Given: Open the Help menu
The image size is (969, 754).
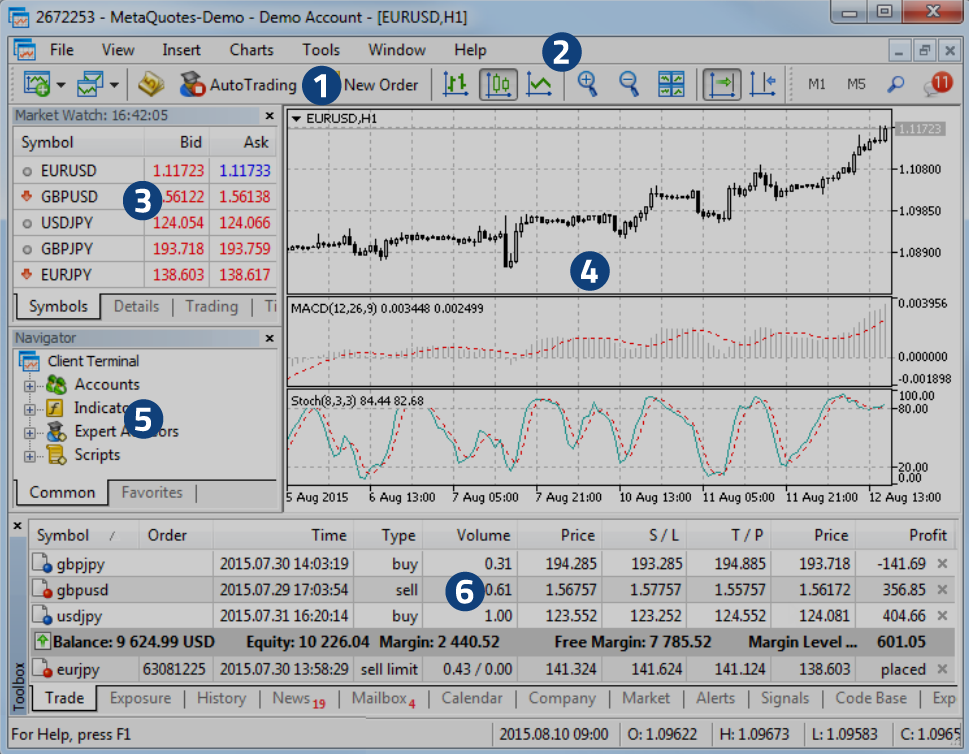Looking at the screenshot, I should click(470, 50).
